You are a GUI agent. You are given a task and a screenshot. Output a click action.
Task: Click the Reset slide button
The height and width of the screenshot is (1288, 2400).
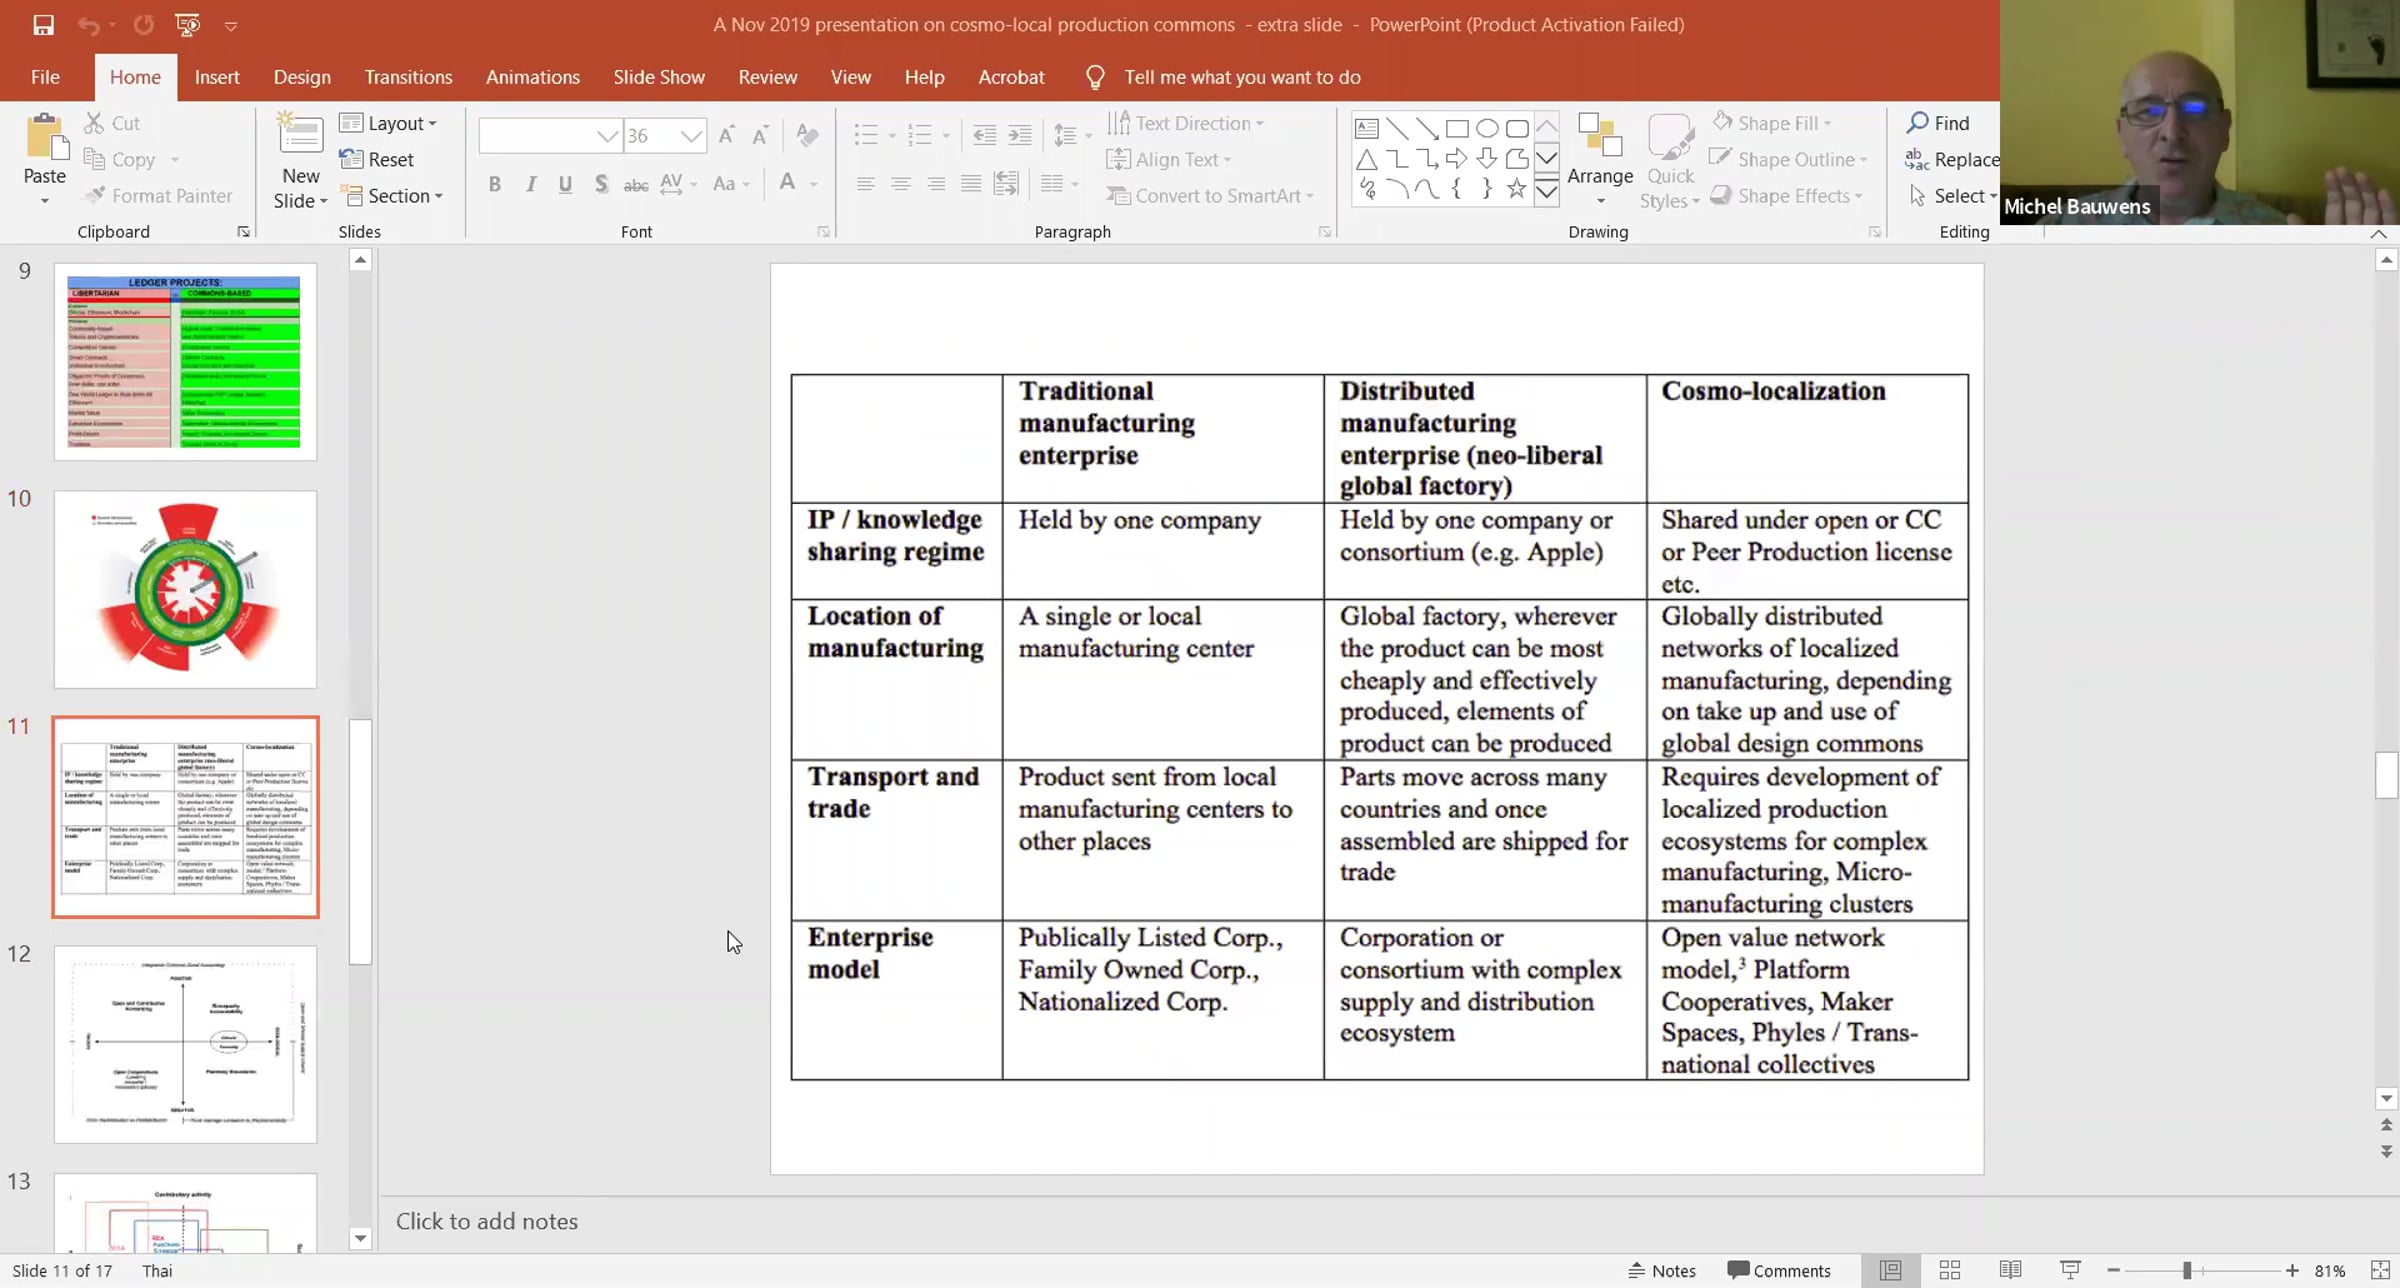377,159
